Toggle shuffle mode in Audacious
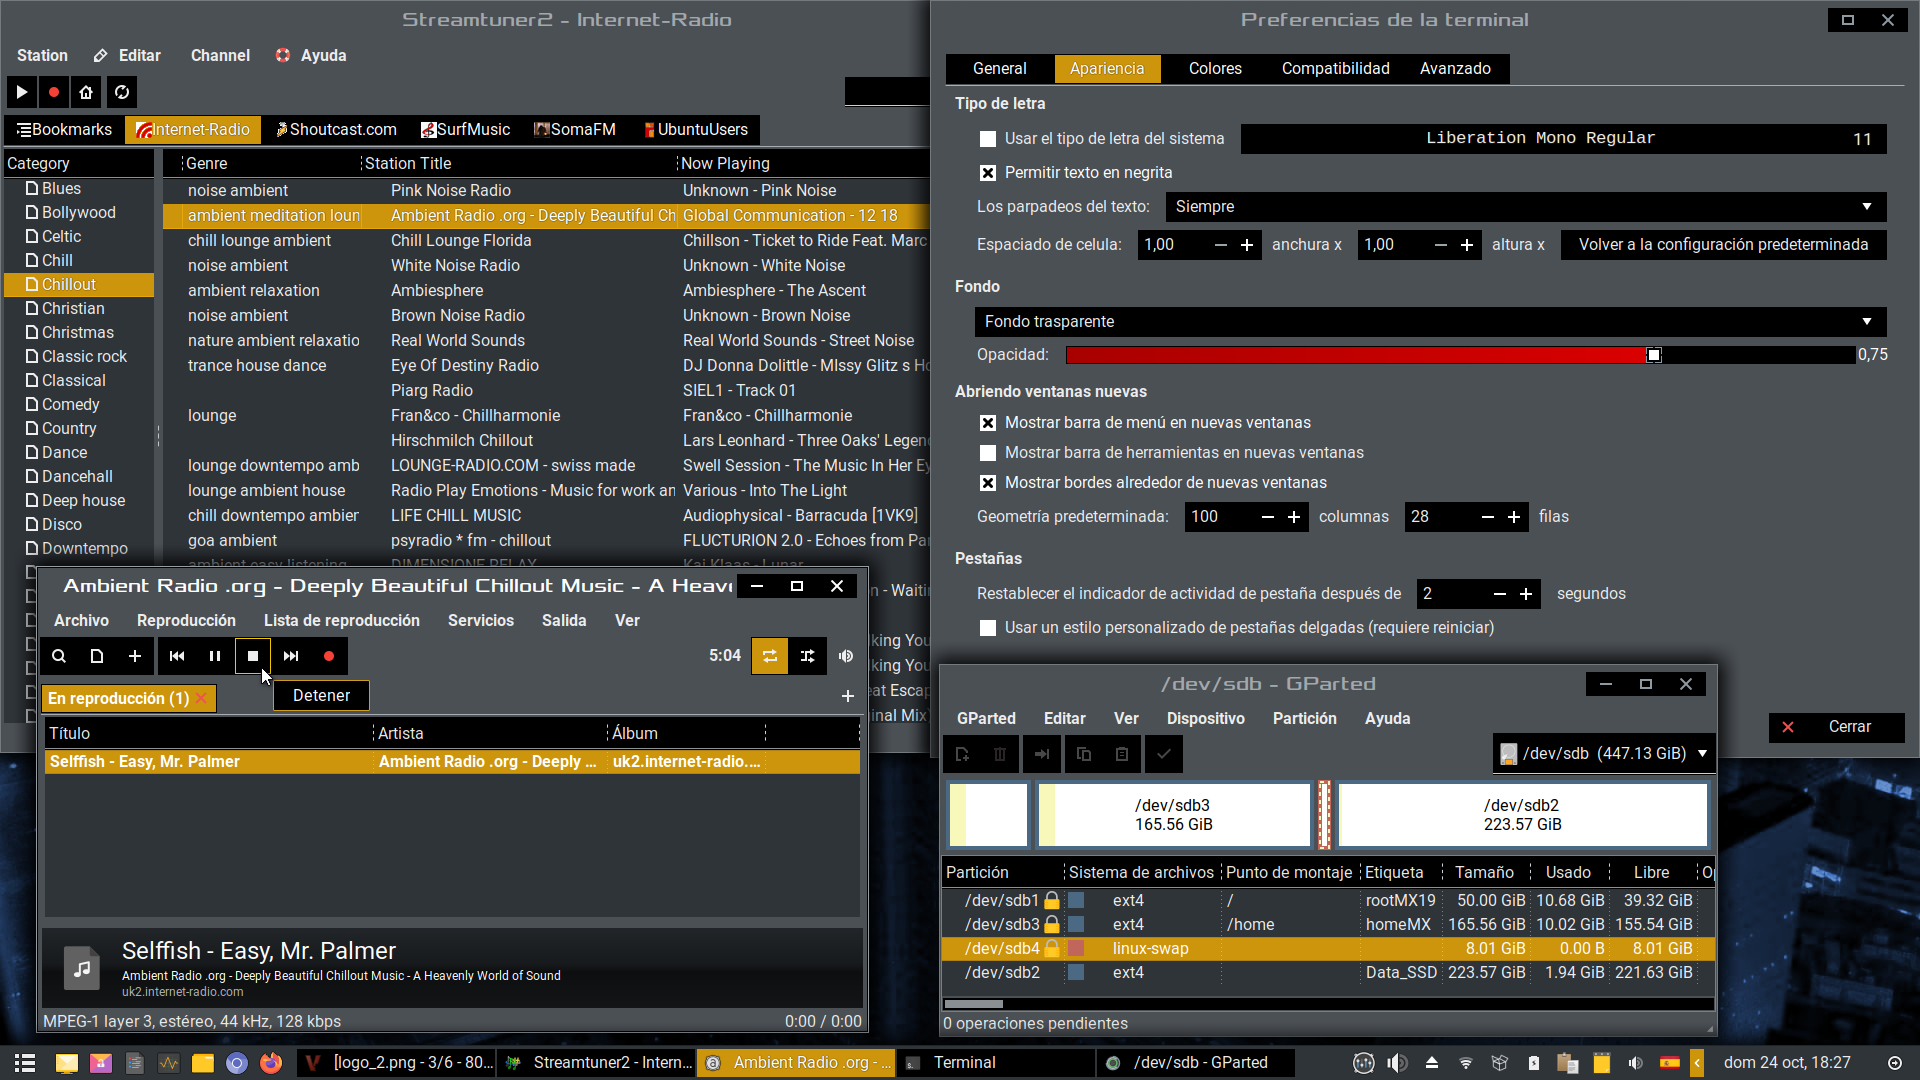Screen dimensions: 1920x1080 click(808, 656)
